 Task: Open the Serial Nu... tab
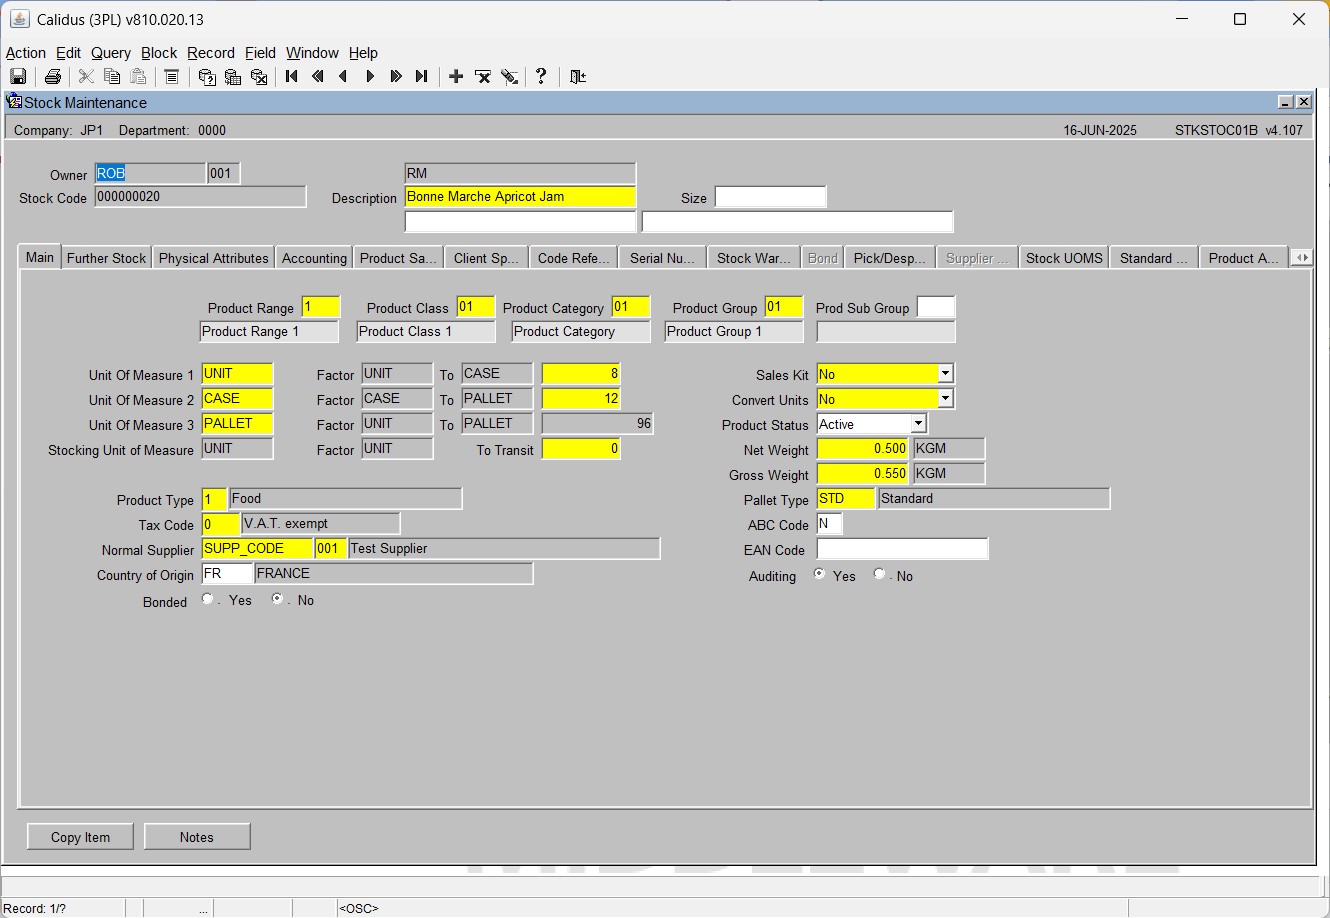click(x=662, y=258)
